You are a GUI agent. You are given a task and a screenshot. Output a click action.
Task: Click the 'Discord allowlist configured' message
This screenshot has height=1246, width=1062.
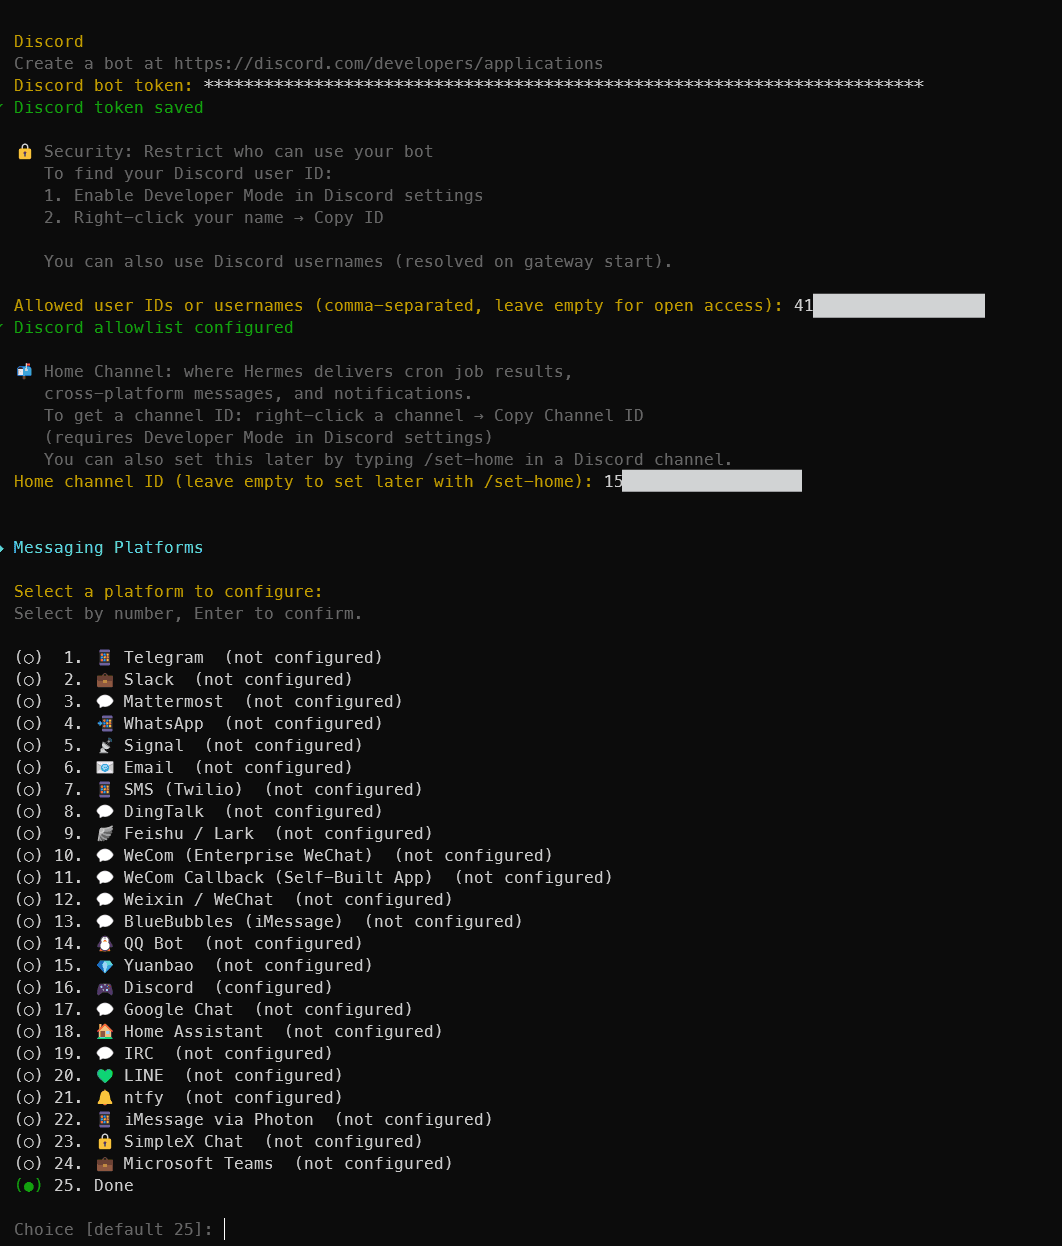point(153,328)
